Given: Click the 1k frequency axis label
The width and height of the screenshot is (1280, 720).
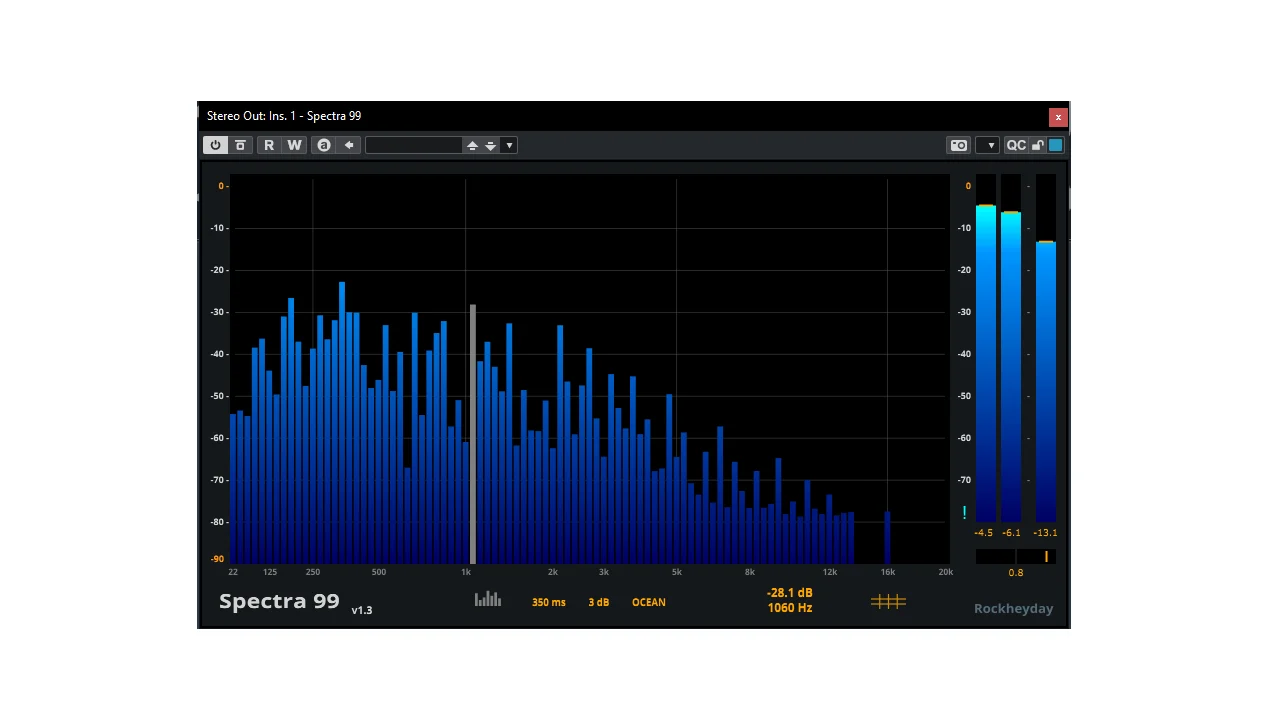Looking at the screenshot, I should pyautogui.click(x=466, y=572).
